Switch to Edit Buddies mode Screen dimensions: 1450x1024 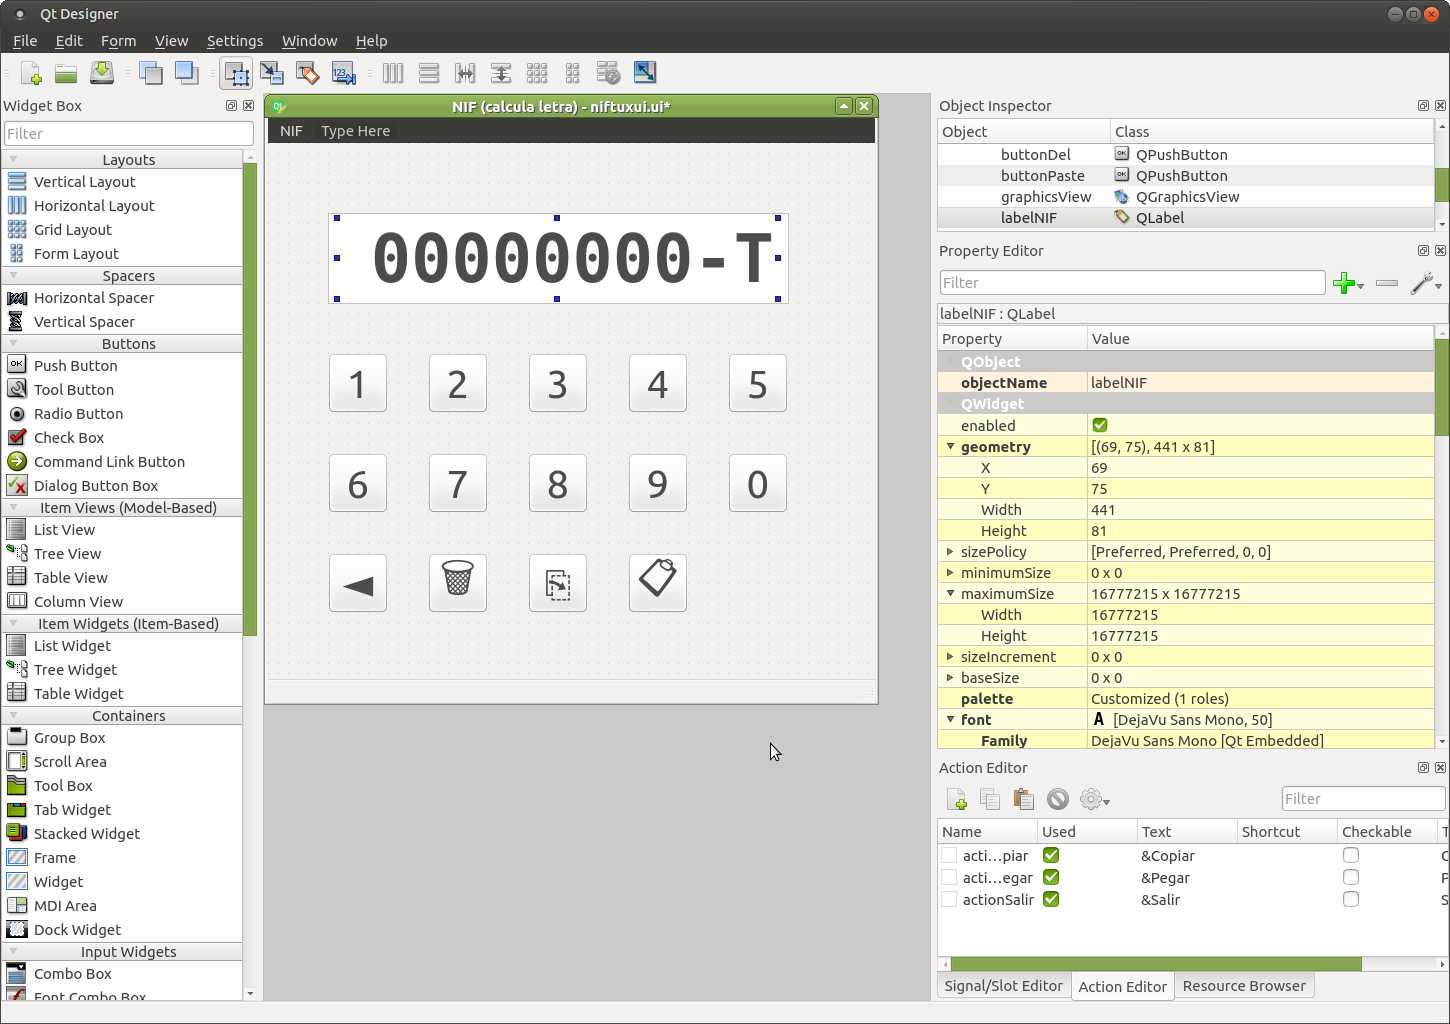(308, 73)
